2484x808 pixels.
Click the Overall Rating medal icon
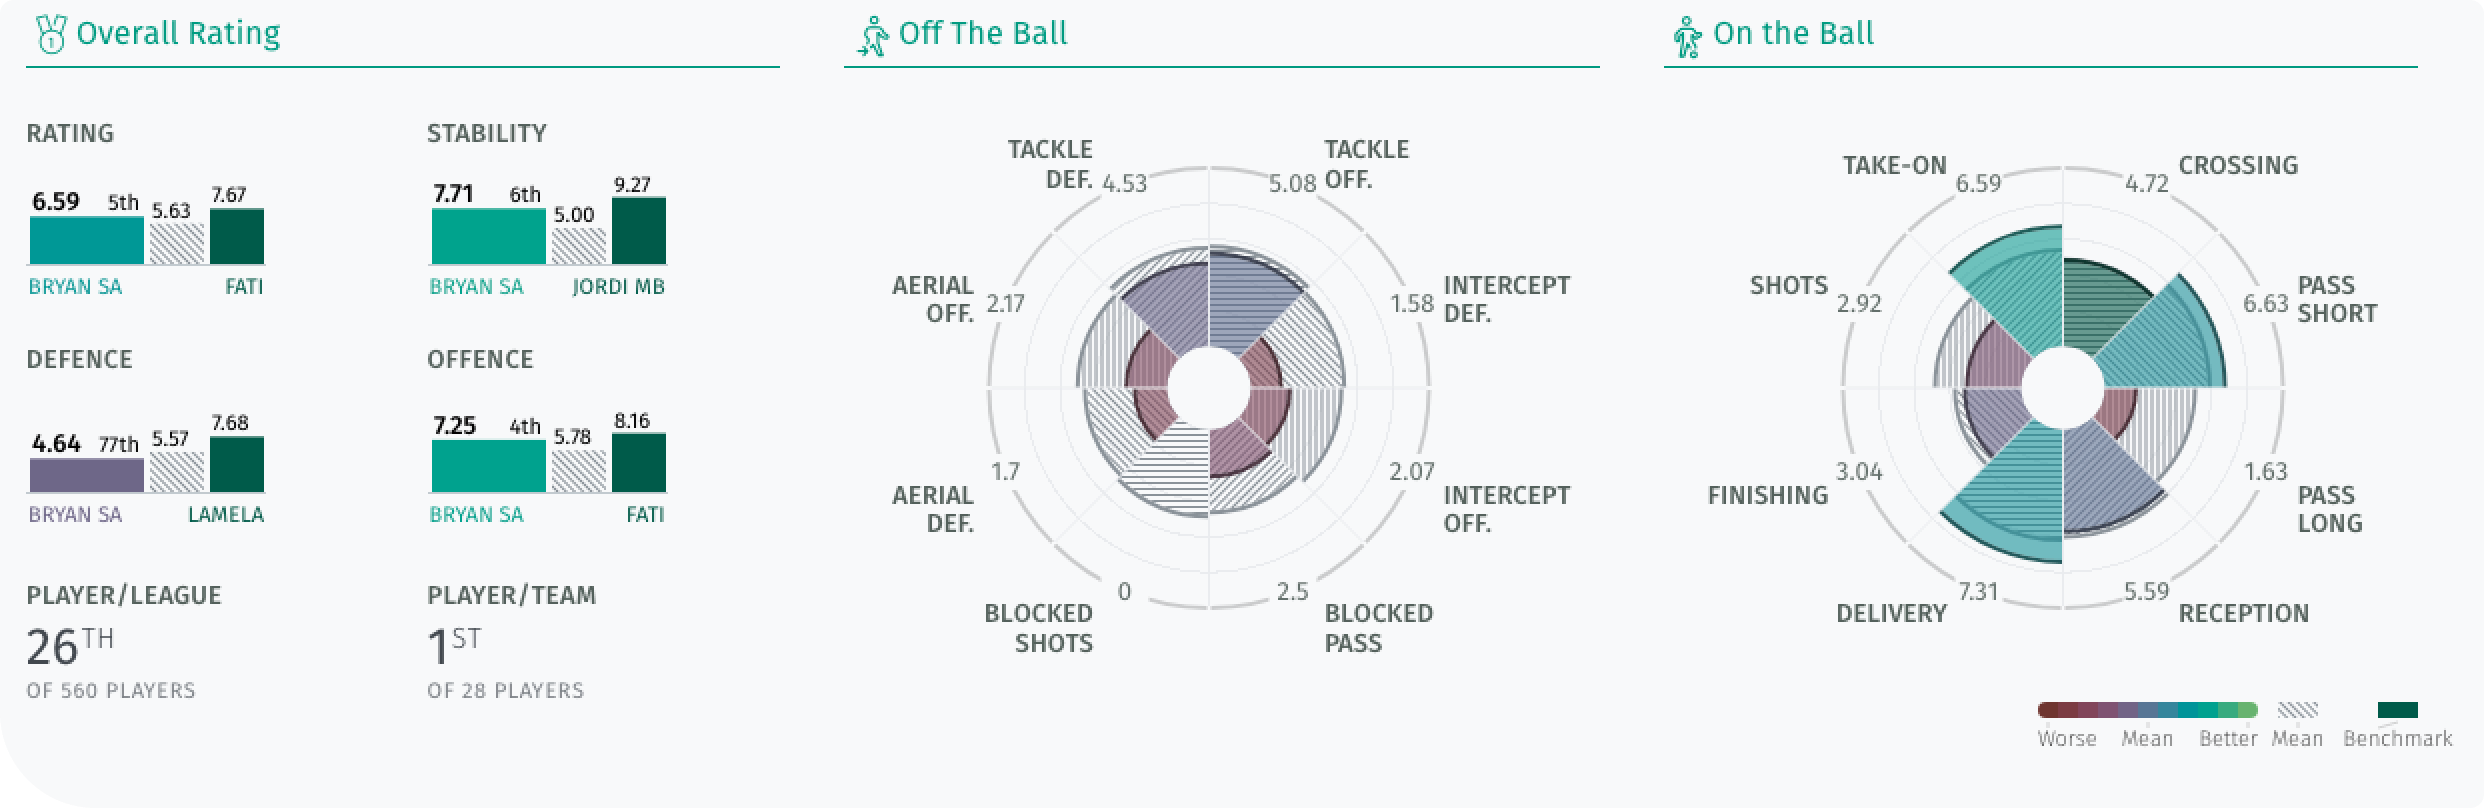49,35
